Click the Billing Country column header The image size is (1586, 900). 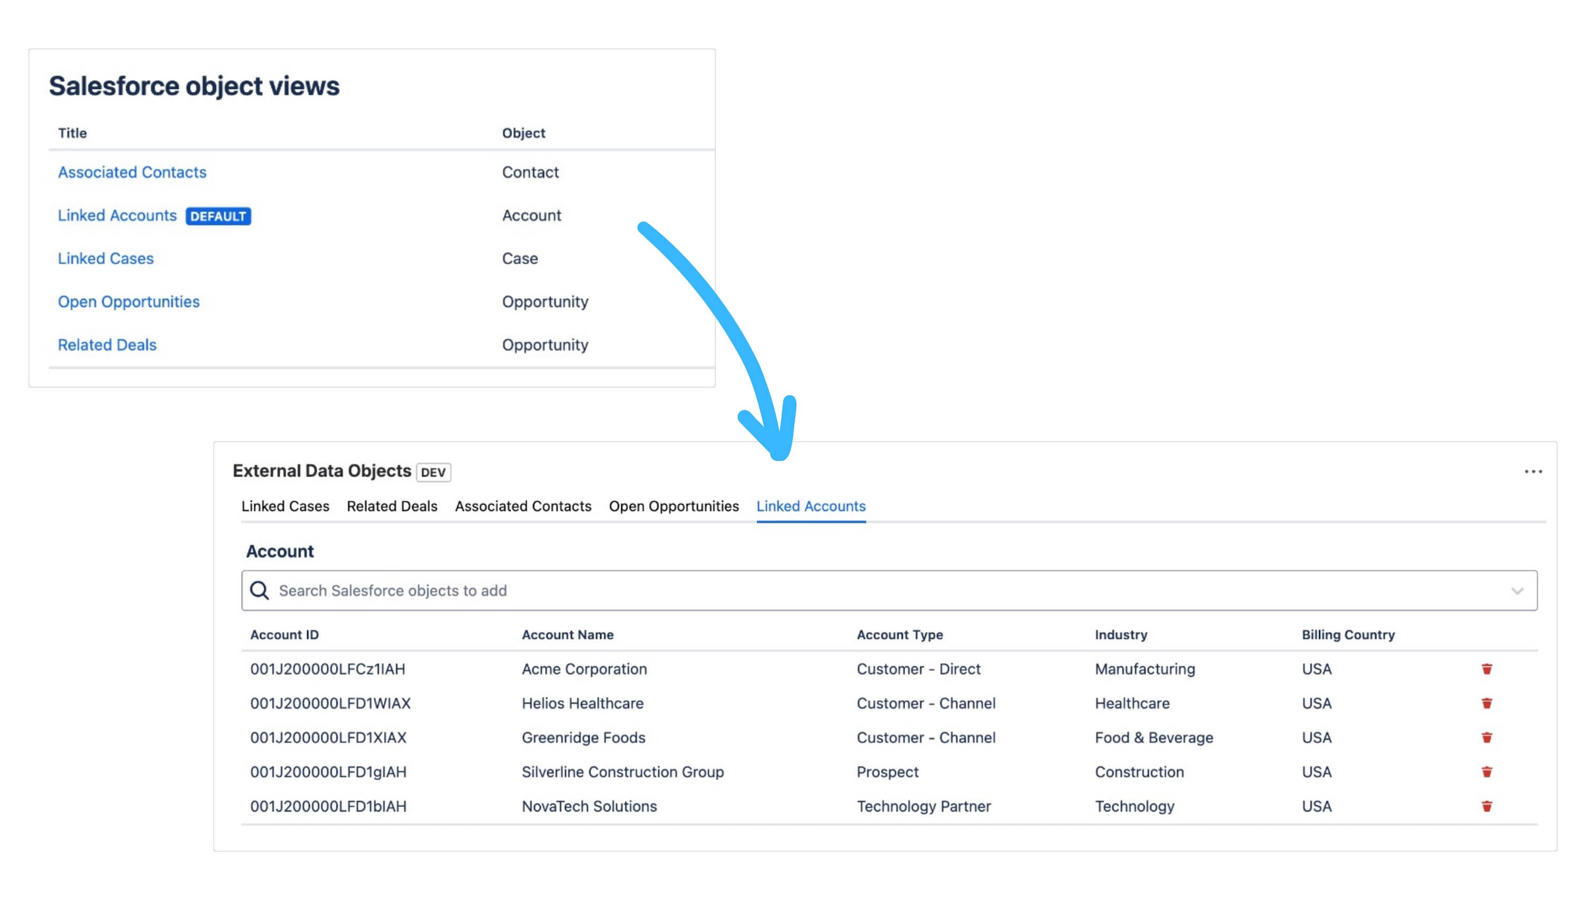[1348, 635]
